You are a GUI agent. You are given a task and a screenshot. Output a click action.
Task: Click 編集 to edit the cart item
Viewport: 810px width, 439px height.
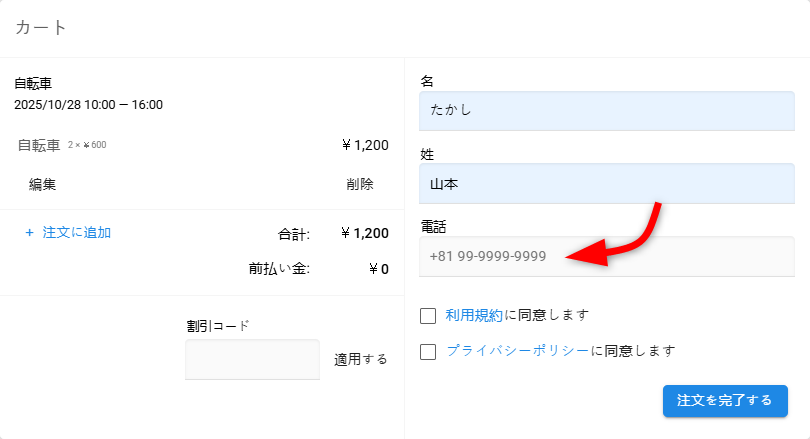[42, 184]
